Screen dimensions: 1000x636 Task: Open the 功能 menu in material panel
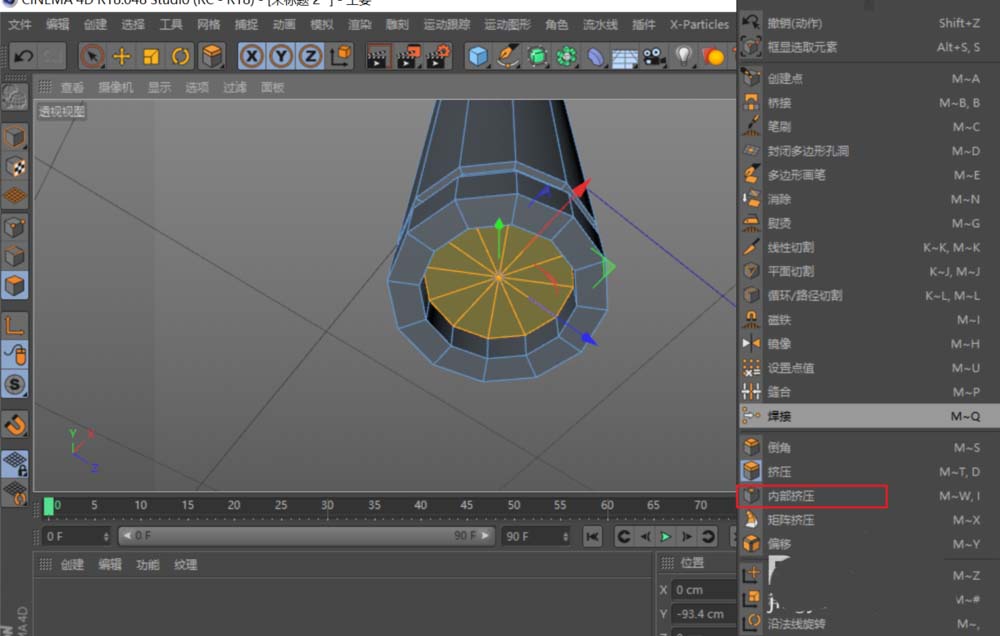click(x=147, y=565)
